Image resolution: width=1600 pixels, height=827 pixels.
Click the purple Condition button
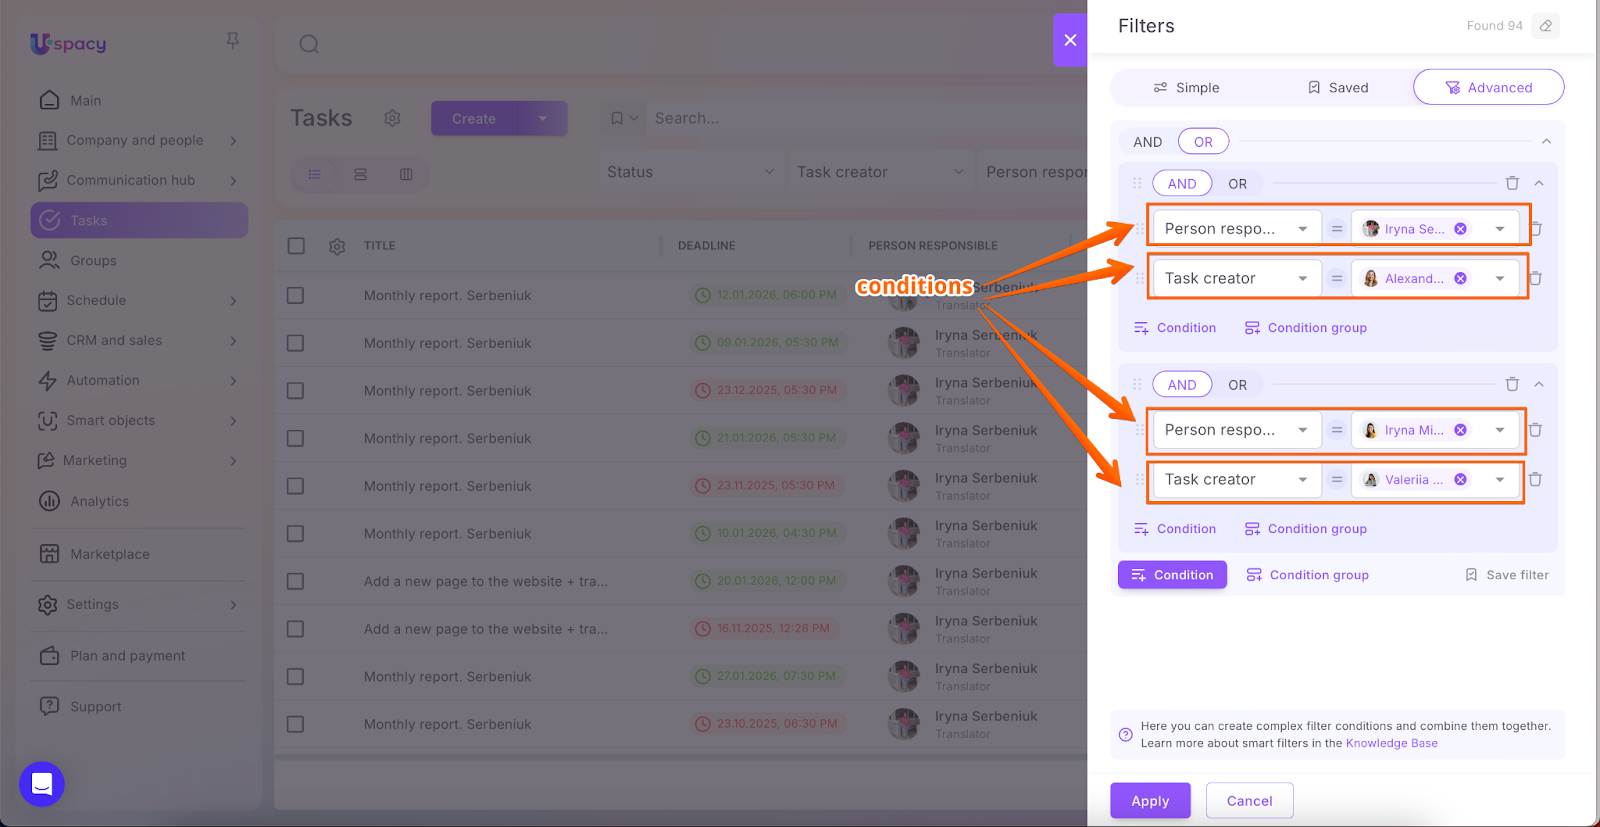coord(1172,575)
